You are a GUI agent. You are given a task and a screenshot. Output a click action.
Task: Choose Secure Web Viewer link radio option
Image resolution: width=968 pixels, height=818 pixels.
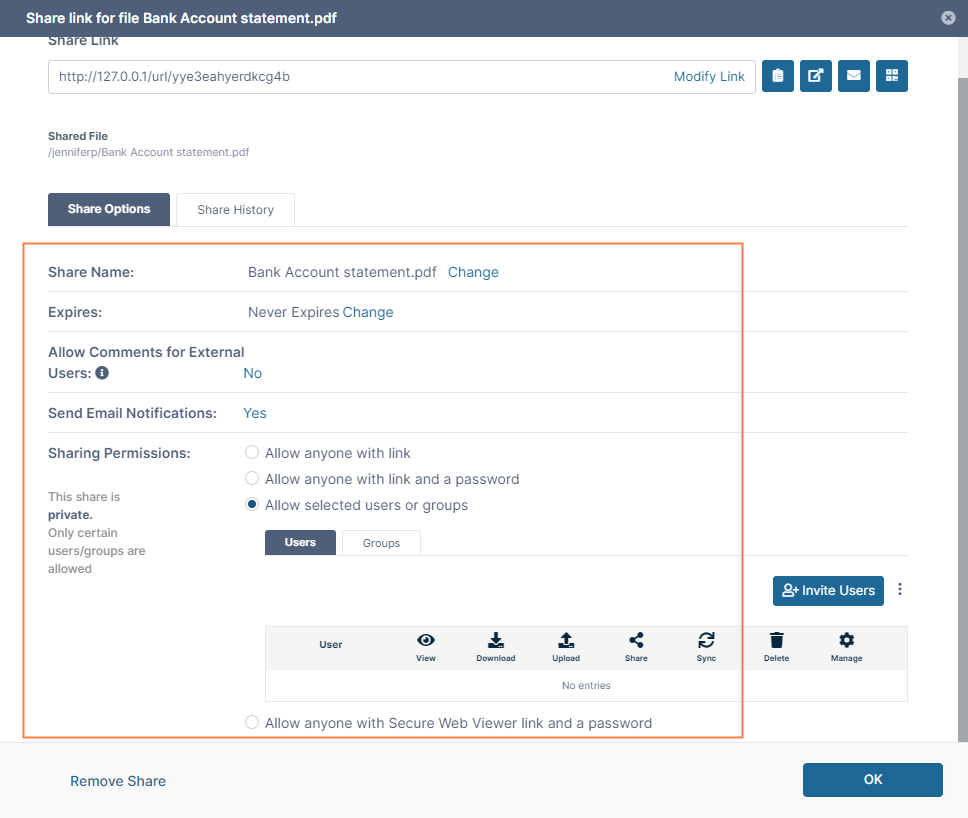252,723
